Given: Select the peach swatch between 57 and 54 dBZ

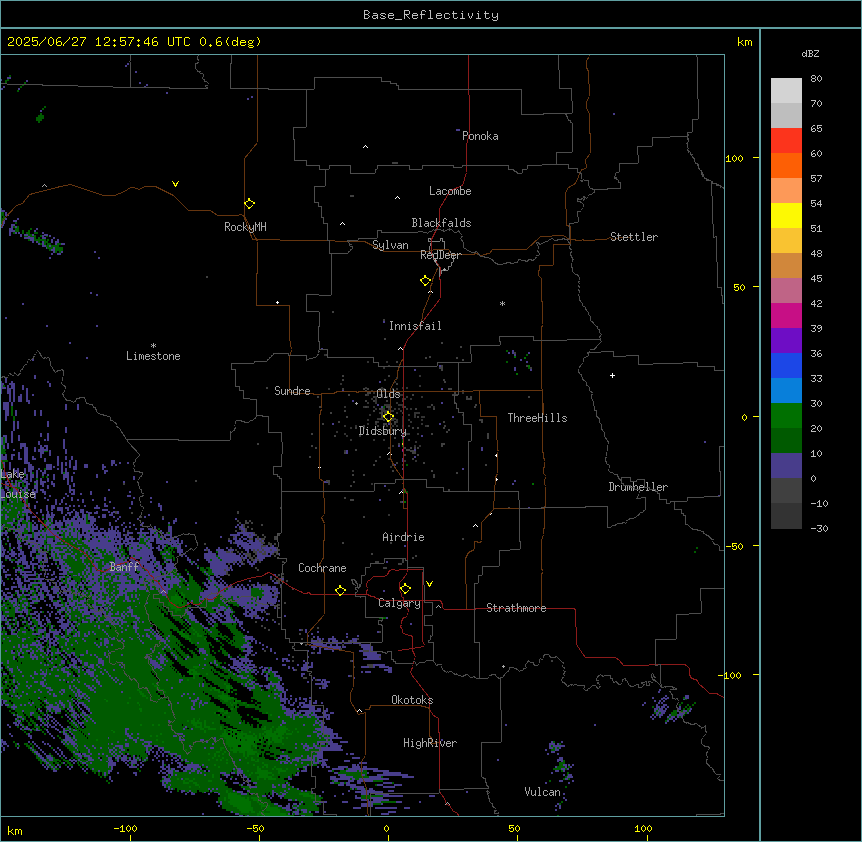Looking at the screenshot, I should 786,190.
